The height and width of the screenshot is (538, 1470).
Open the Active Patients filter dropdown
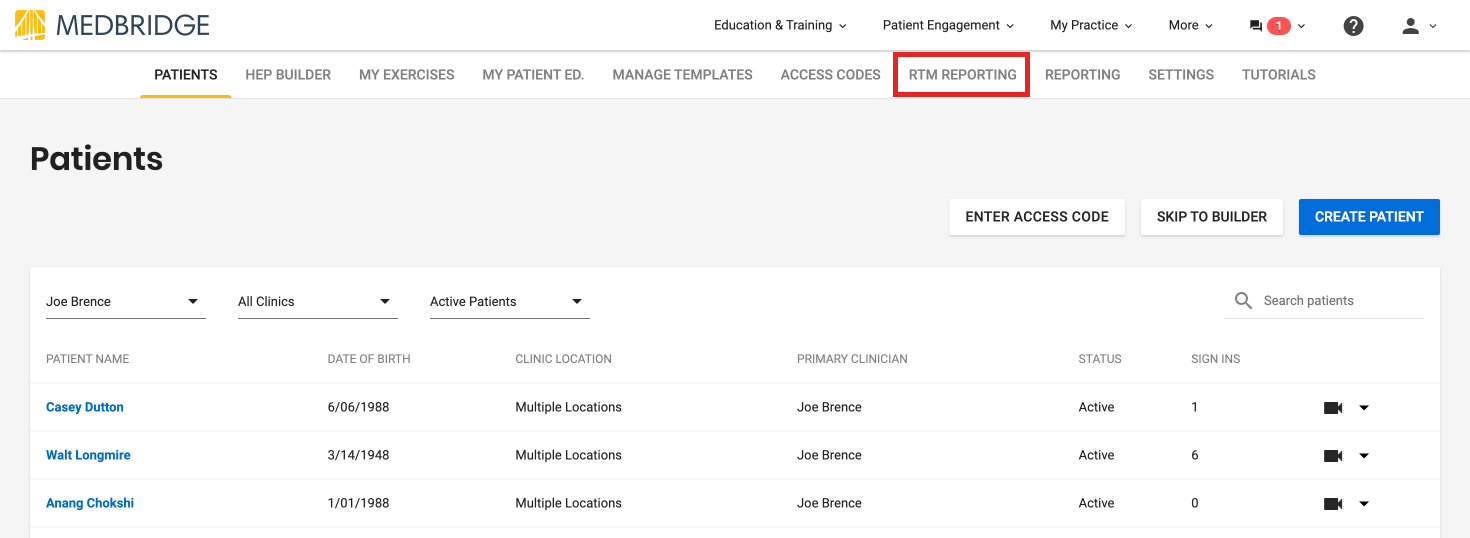[510, 302]
